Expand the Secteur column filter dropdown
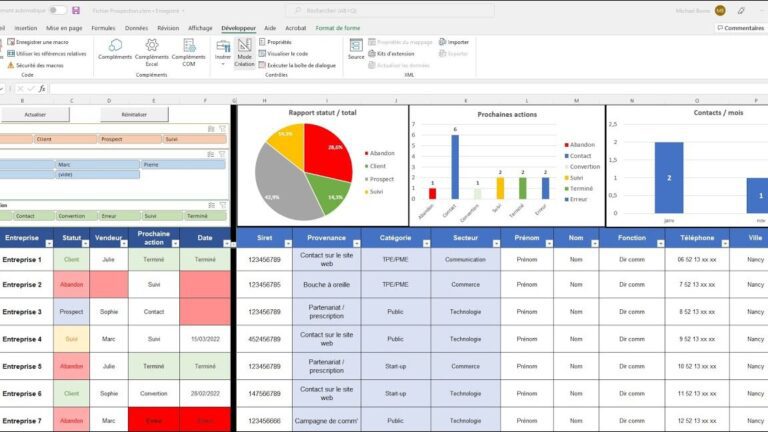 tap(496, 243)
